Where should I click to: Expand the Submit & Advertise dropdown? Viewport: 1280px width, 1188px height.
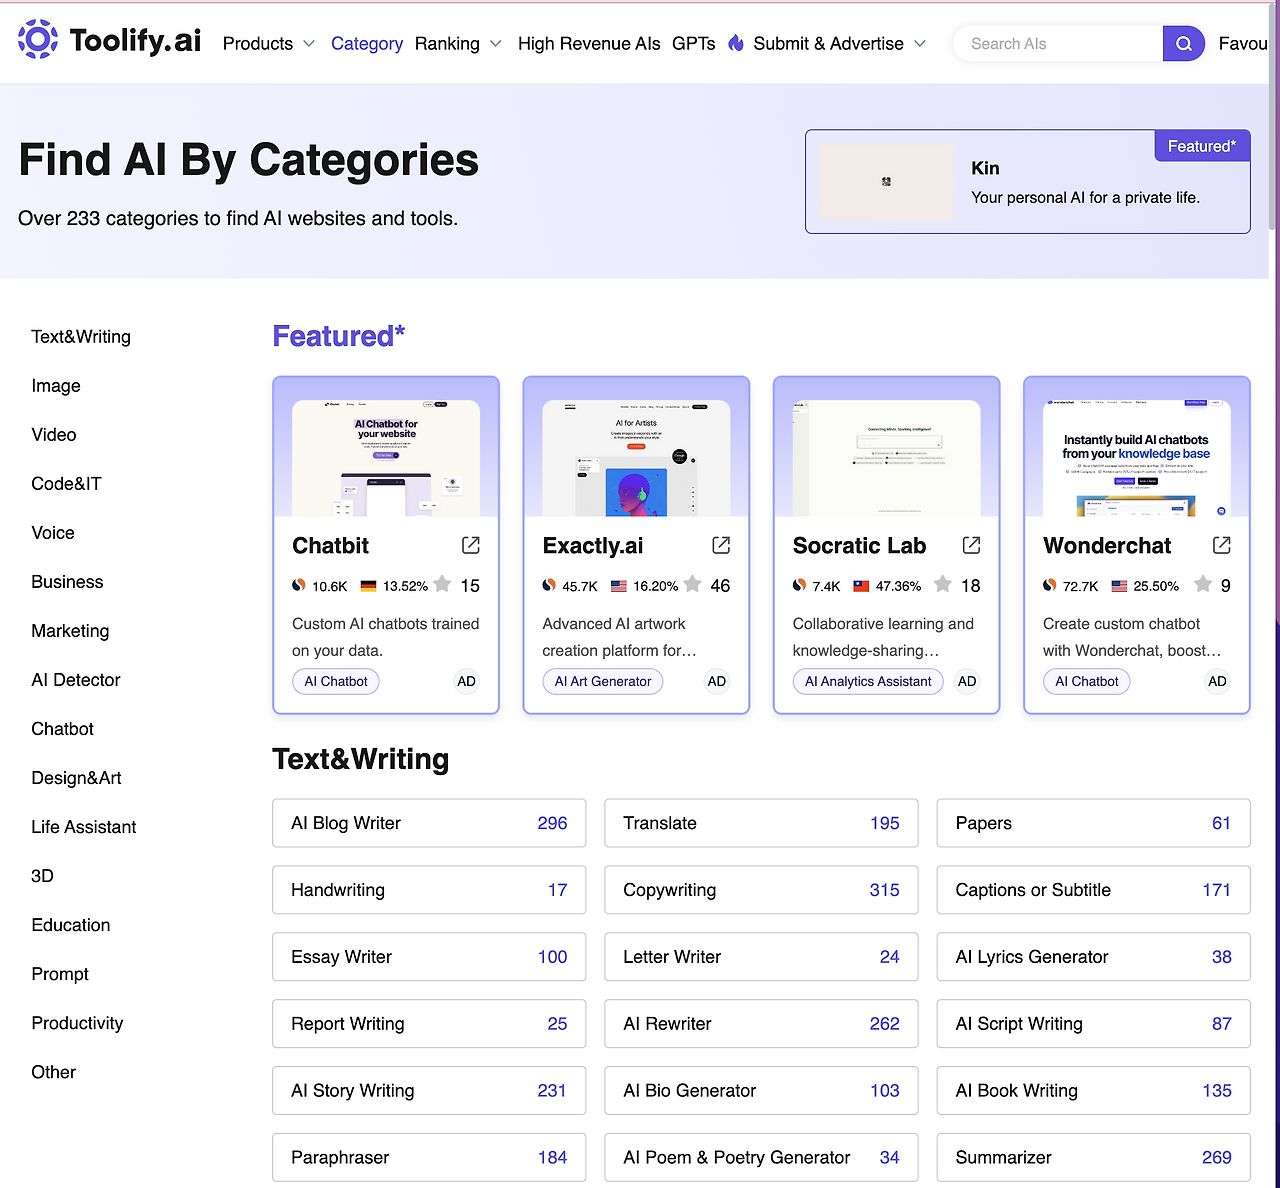coord(839,43)
